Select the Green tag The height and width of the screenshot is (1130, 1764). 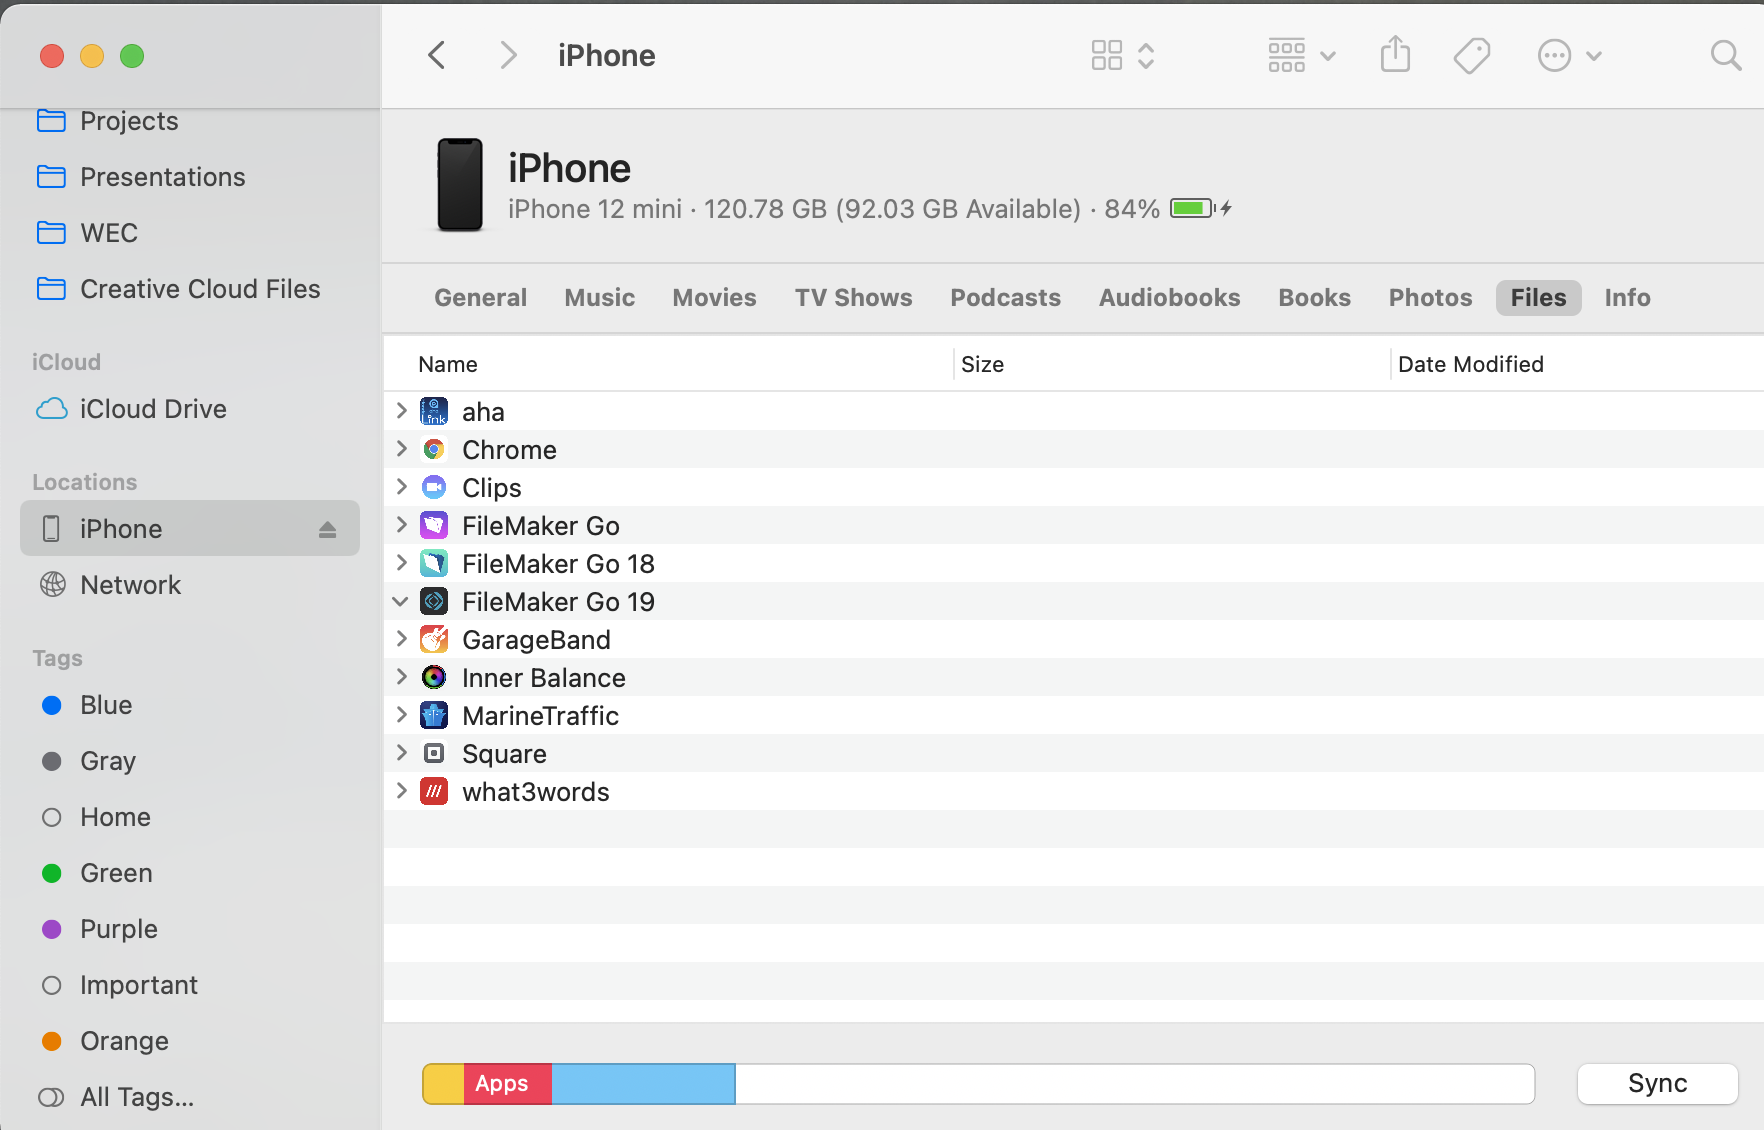96,873
